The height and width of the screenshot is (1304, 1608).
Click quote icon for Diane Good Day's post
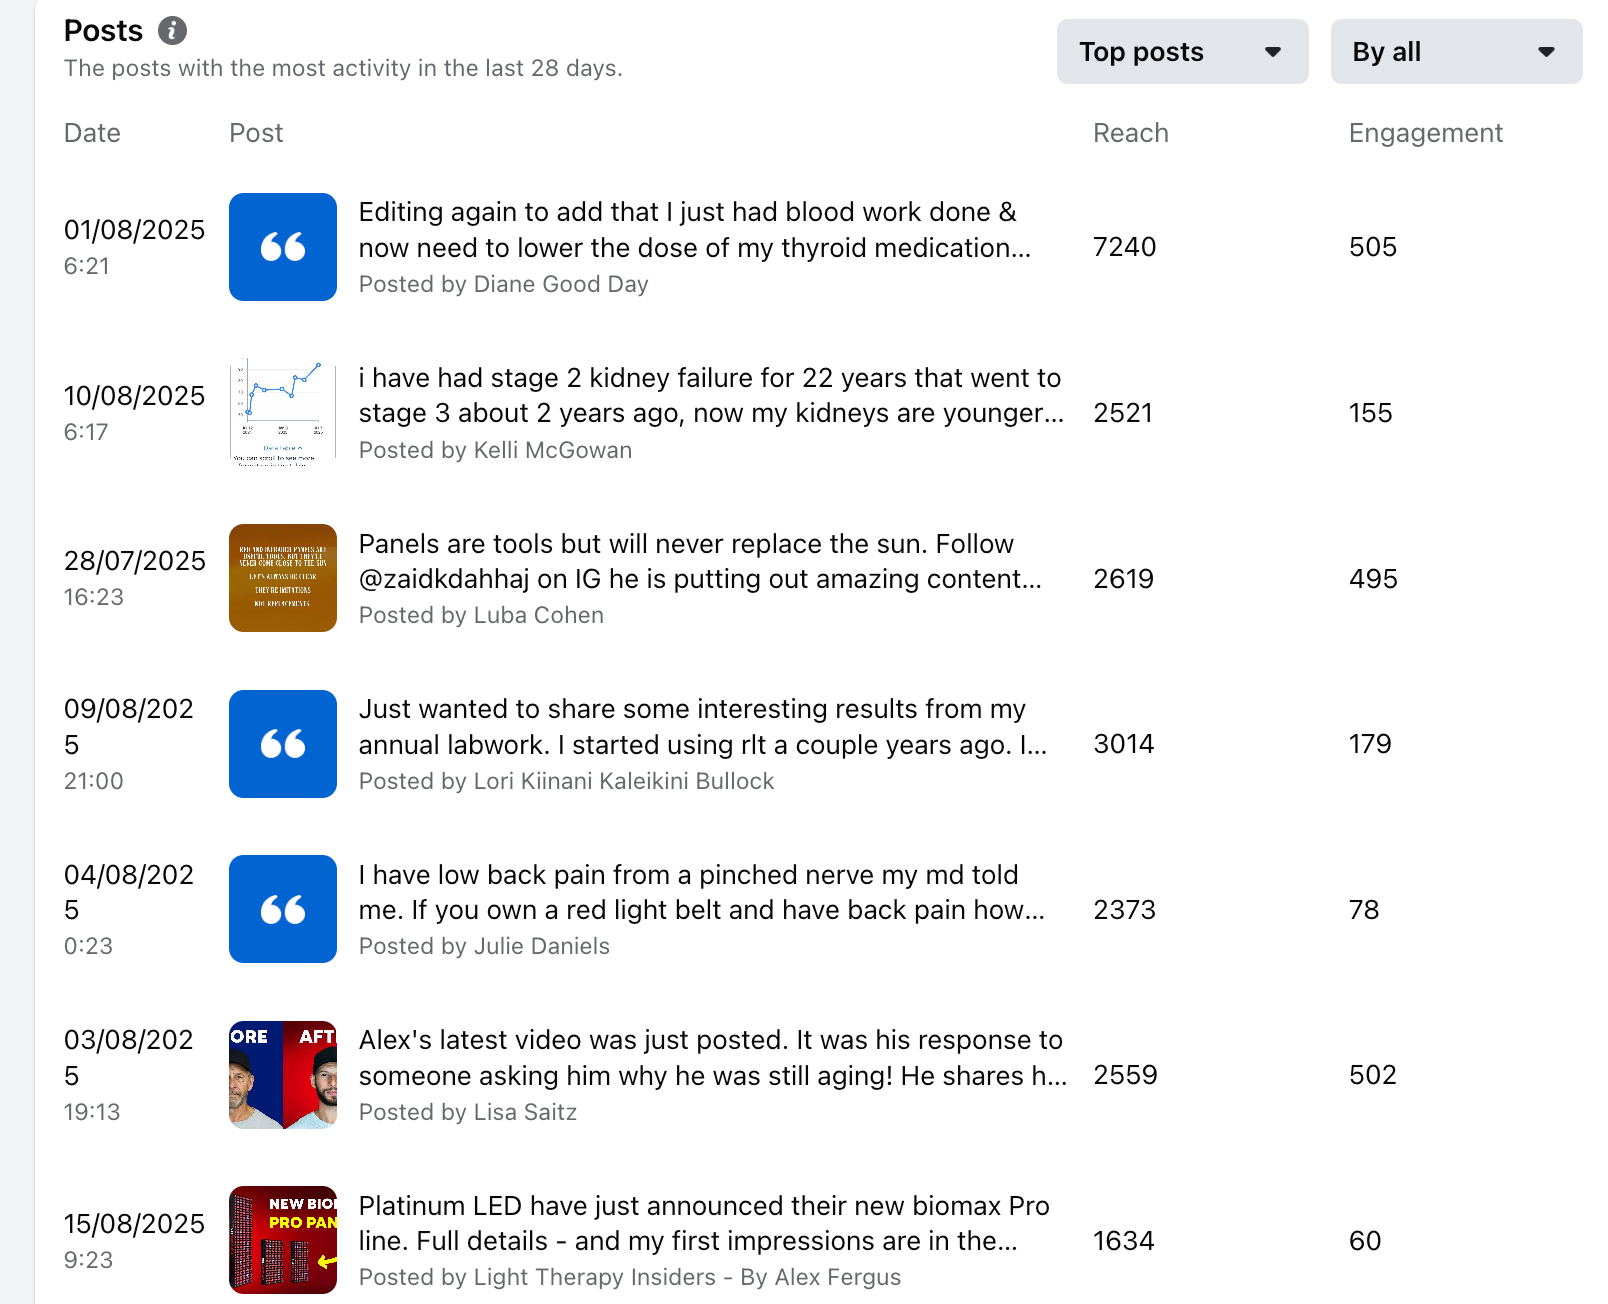[283, 247]
